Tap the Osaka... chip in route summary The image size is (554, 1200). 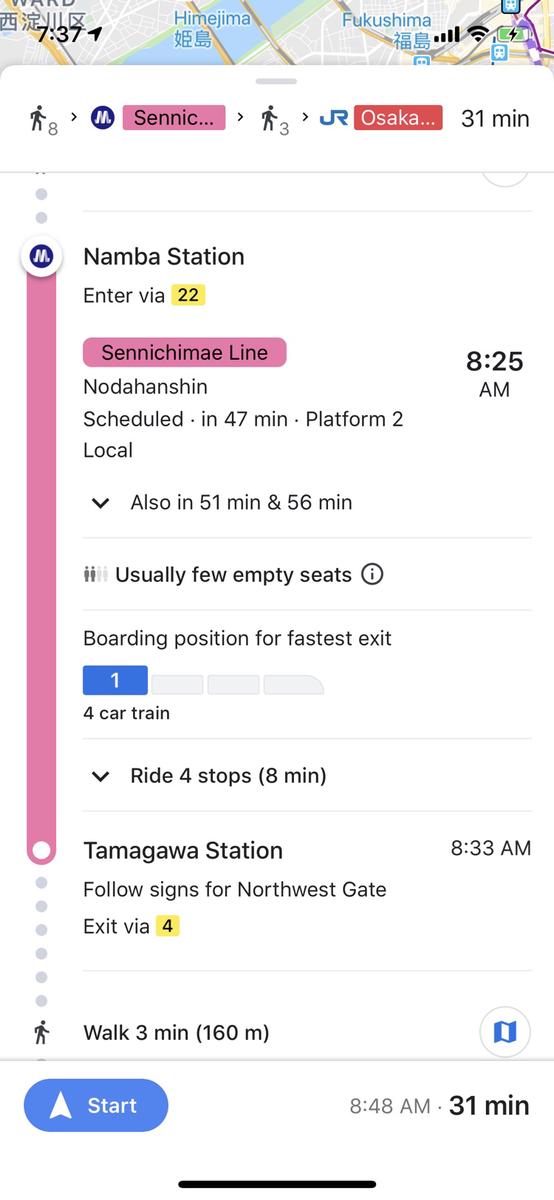click(397, 118)
